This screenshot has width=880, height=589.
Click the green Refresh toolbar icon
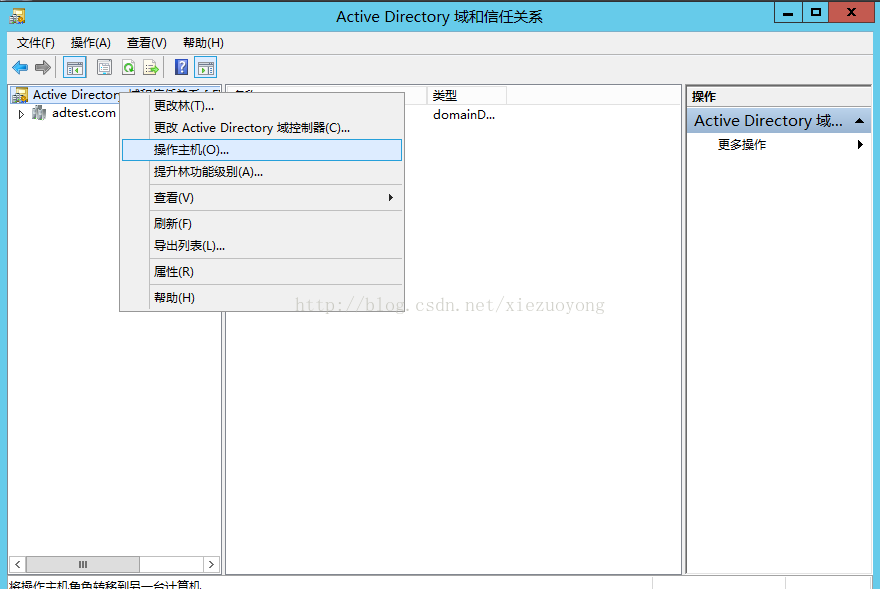pyautogui.click(x=129, y=68)
